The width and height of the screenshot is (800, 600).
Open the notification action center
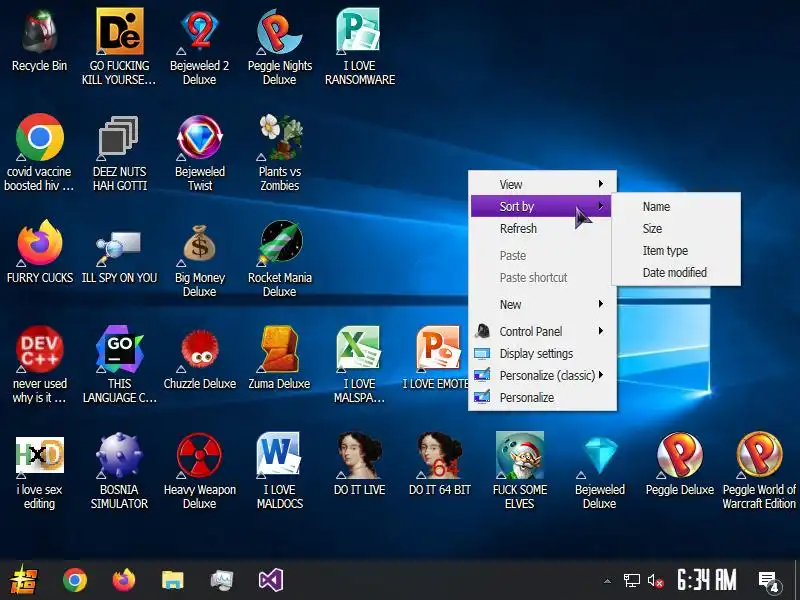[769, 581]
